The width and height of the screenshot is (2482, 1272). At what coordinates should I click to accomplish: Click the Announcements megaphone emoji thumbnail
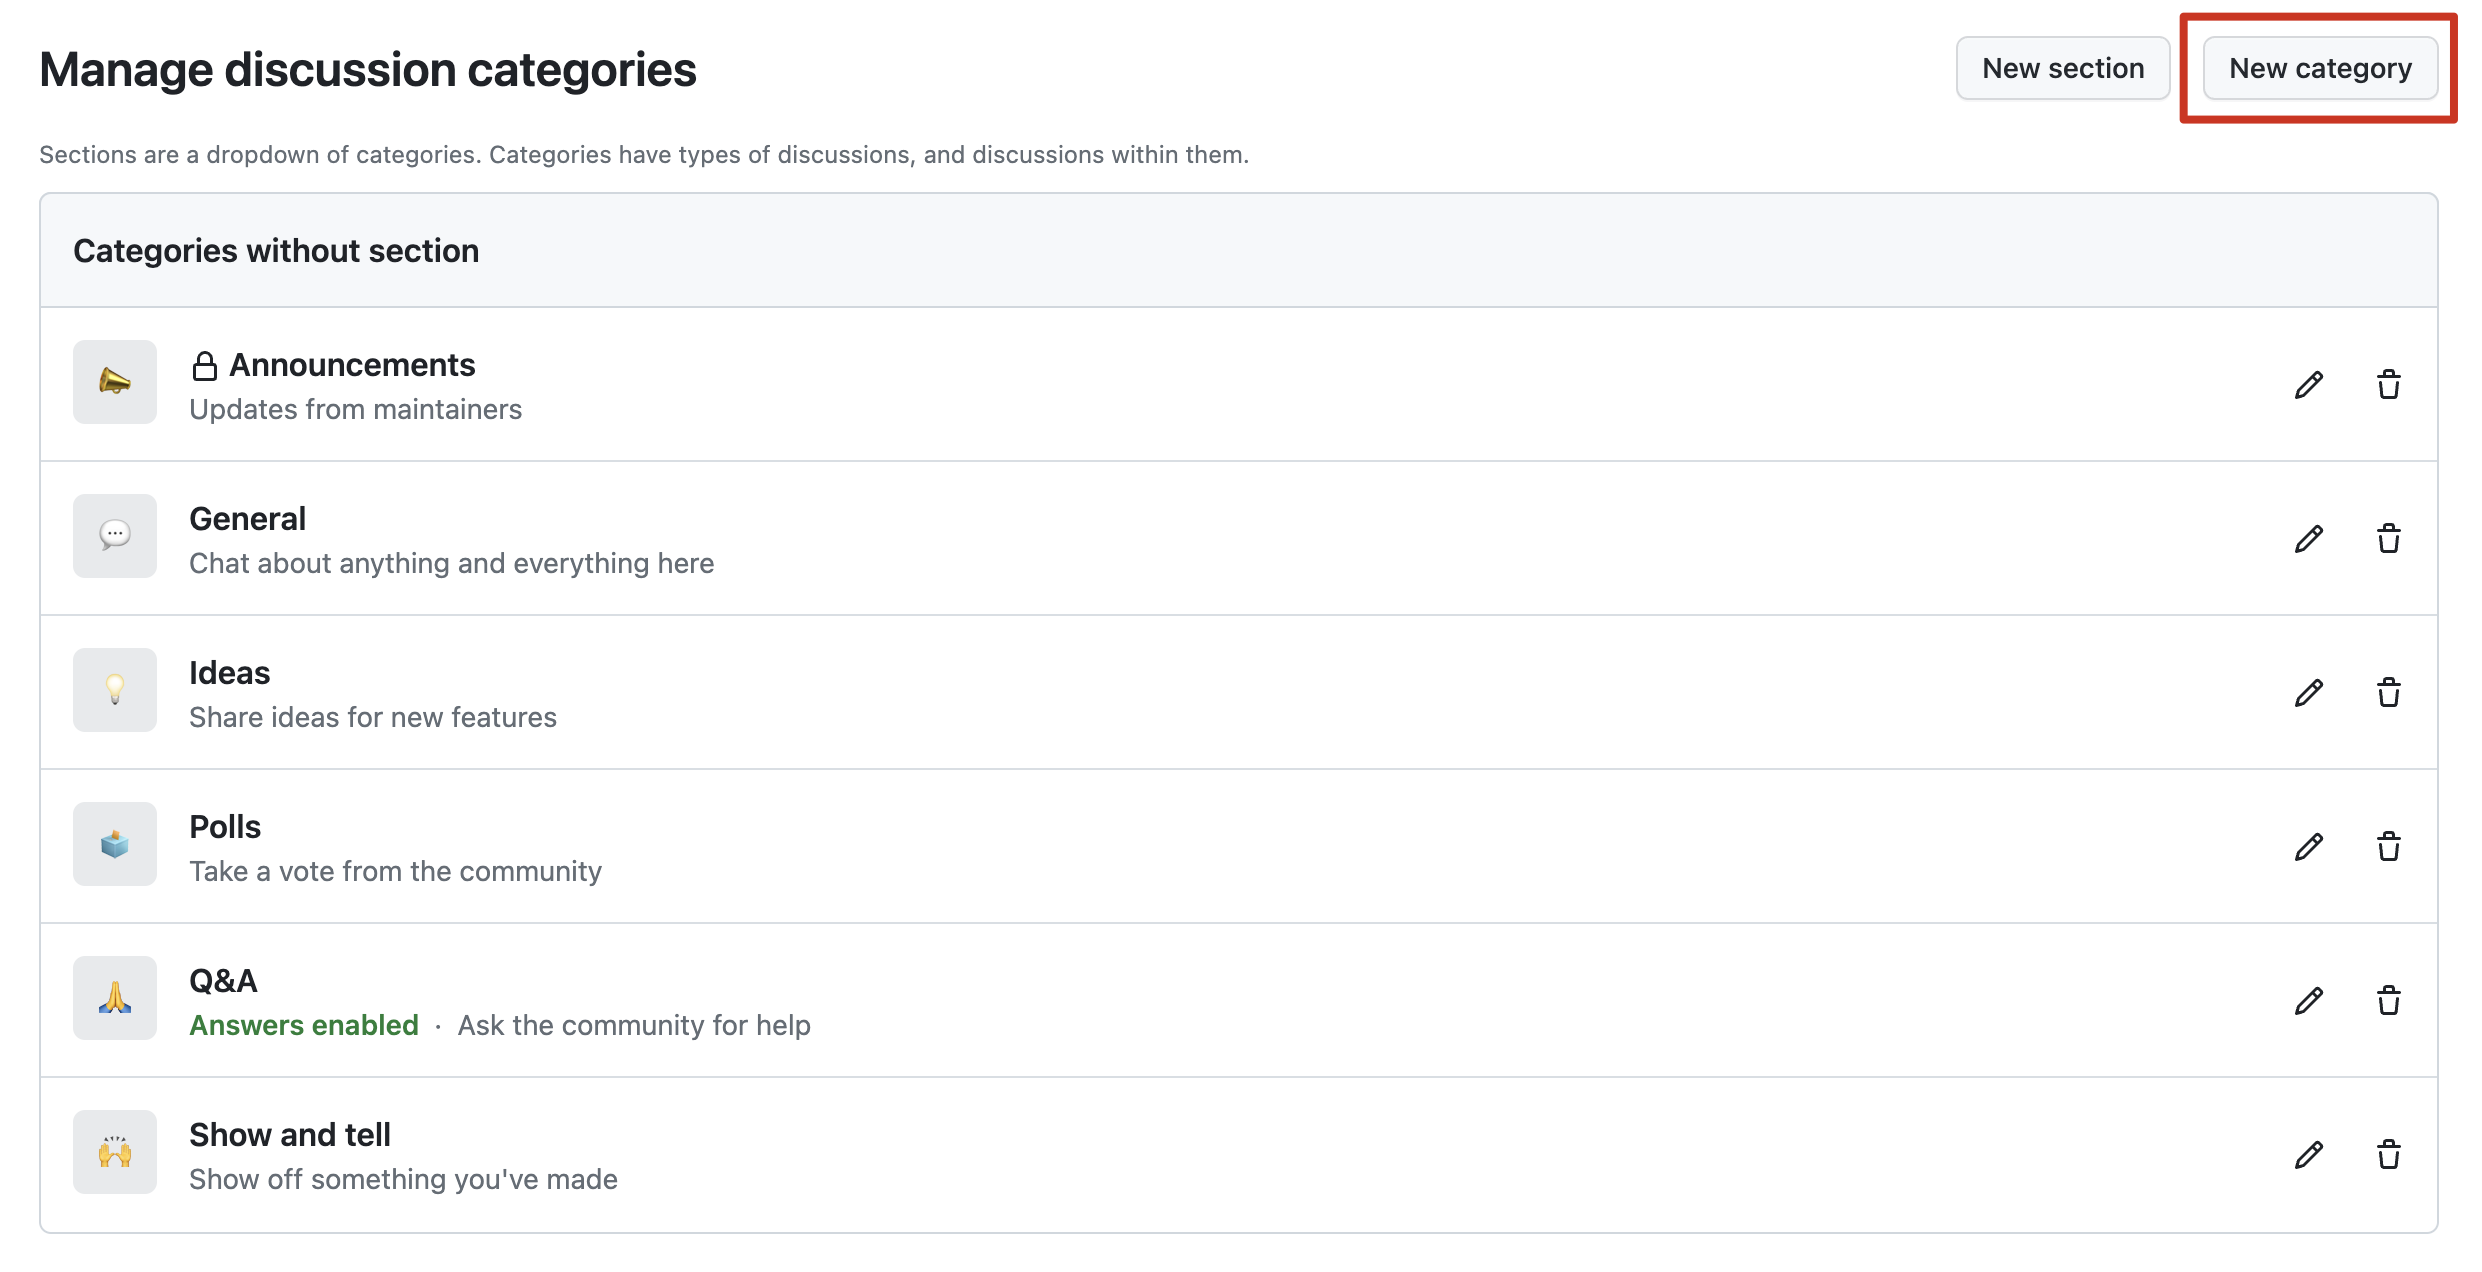(x=115, y=382)
